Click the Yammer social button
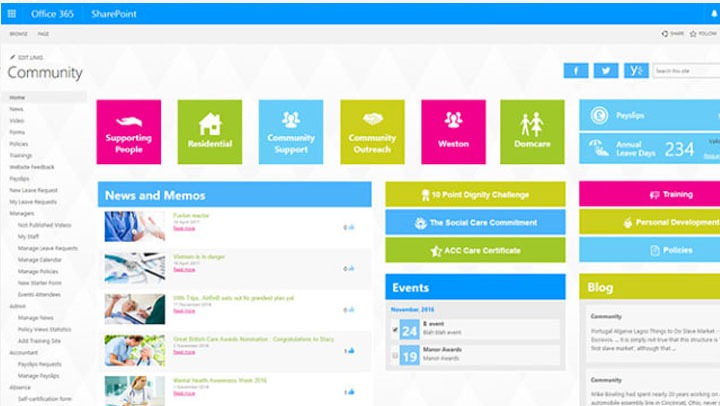 (635, 71)
